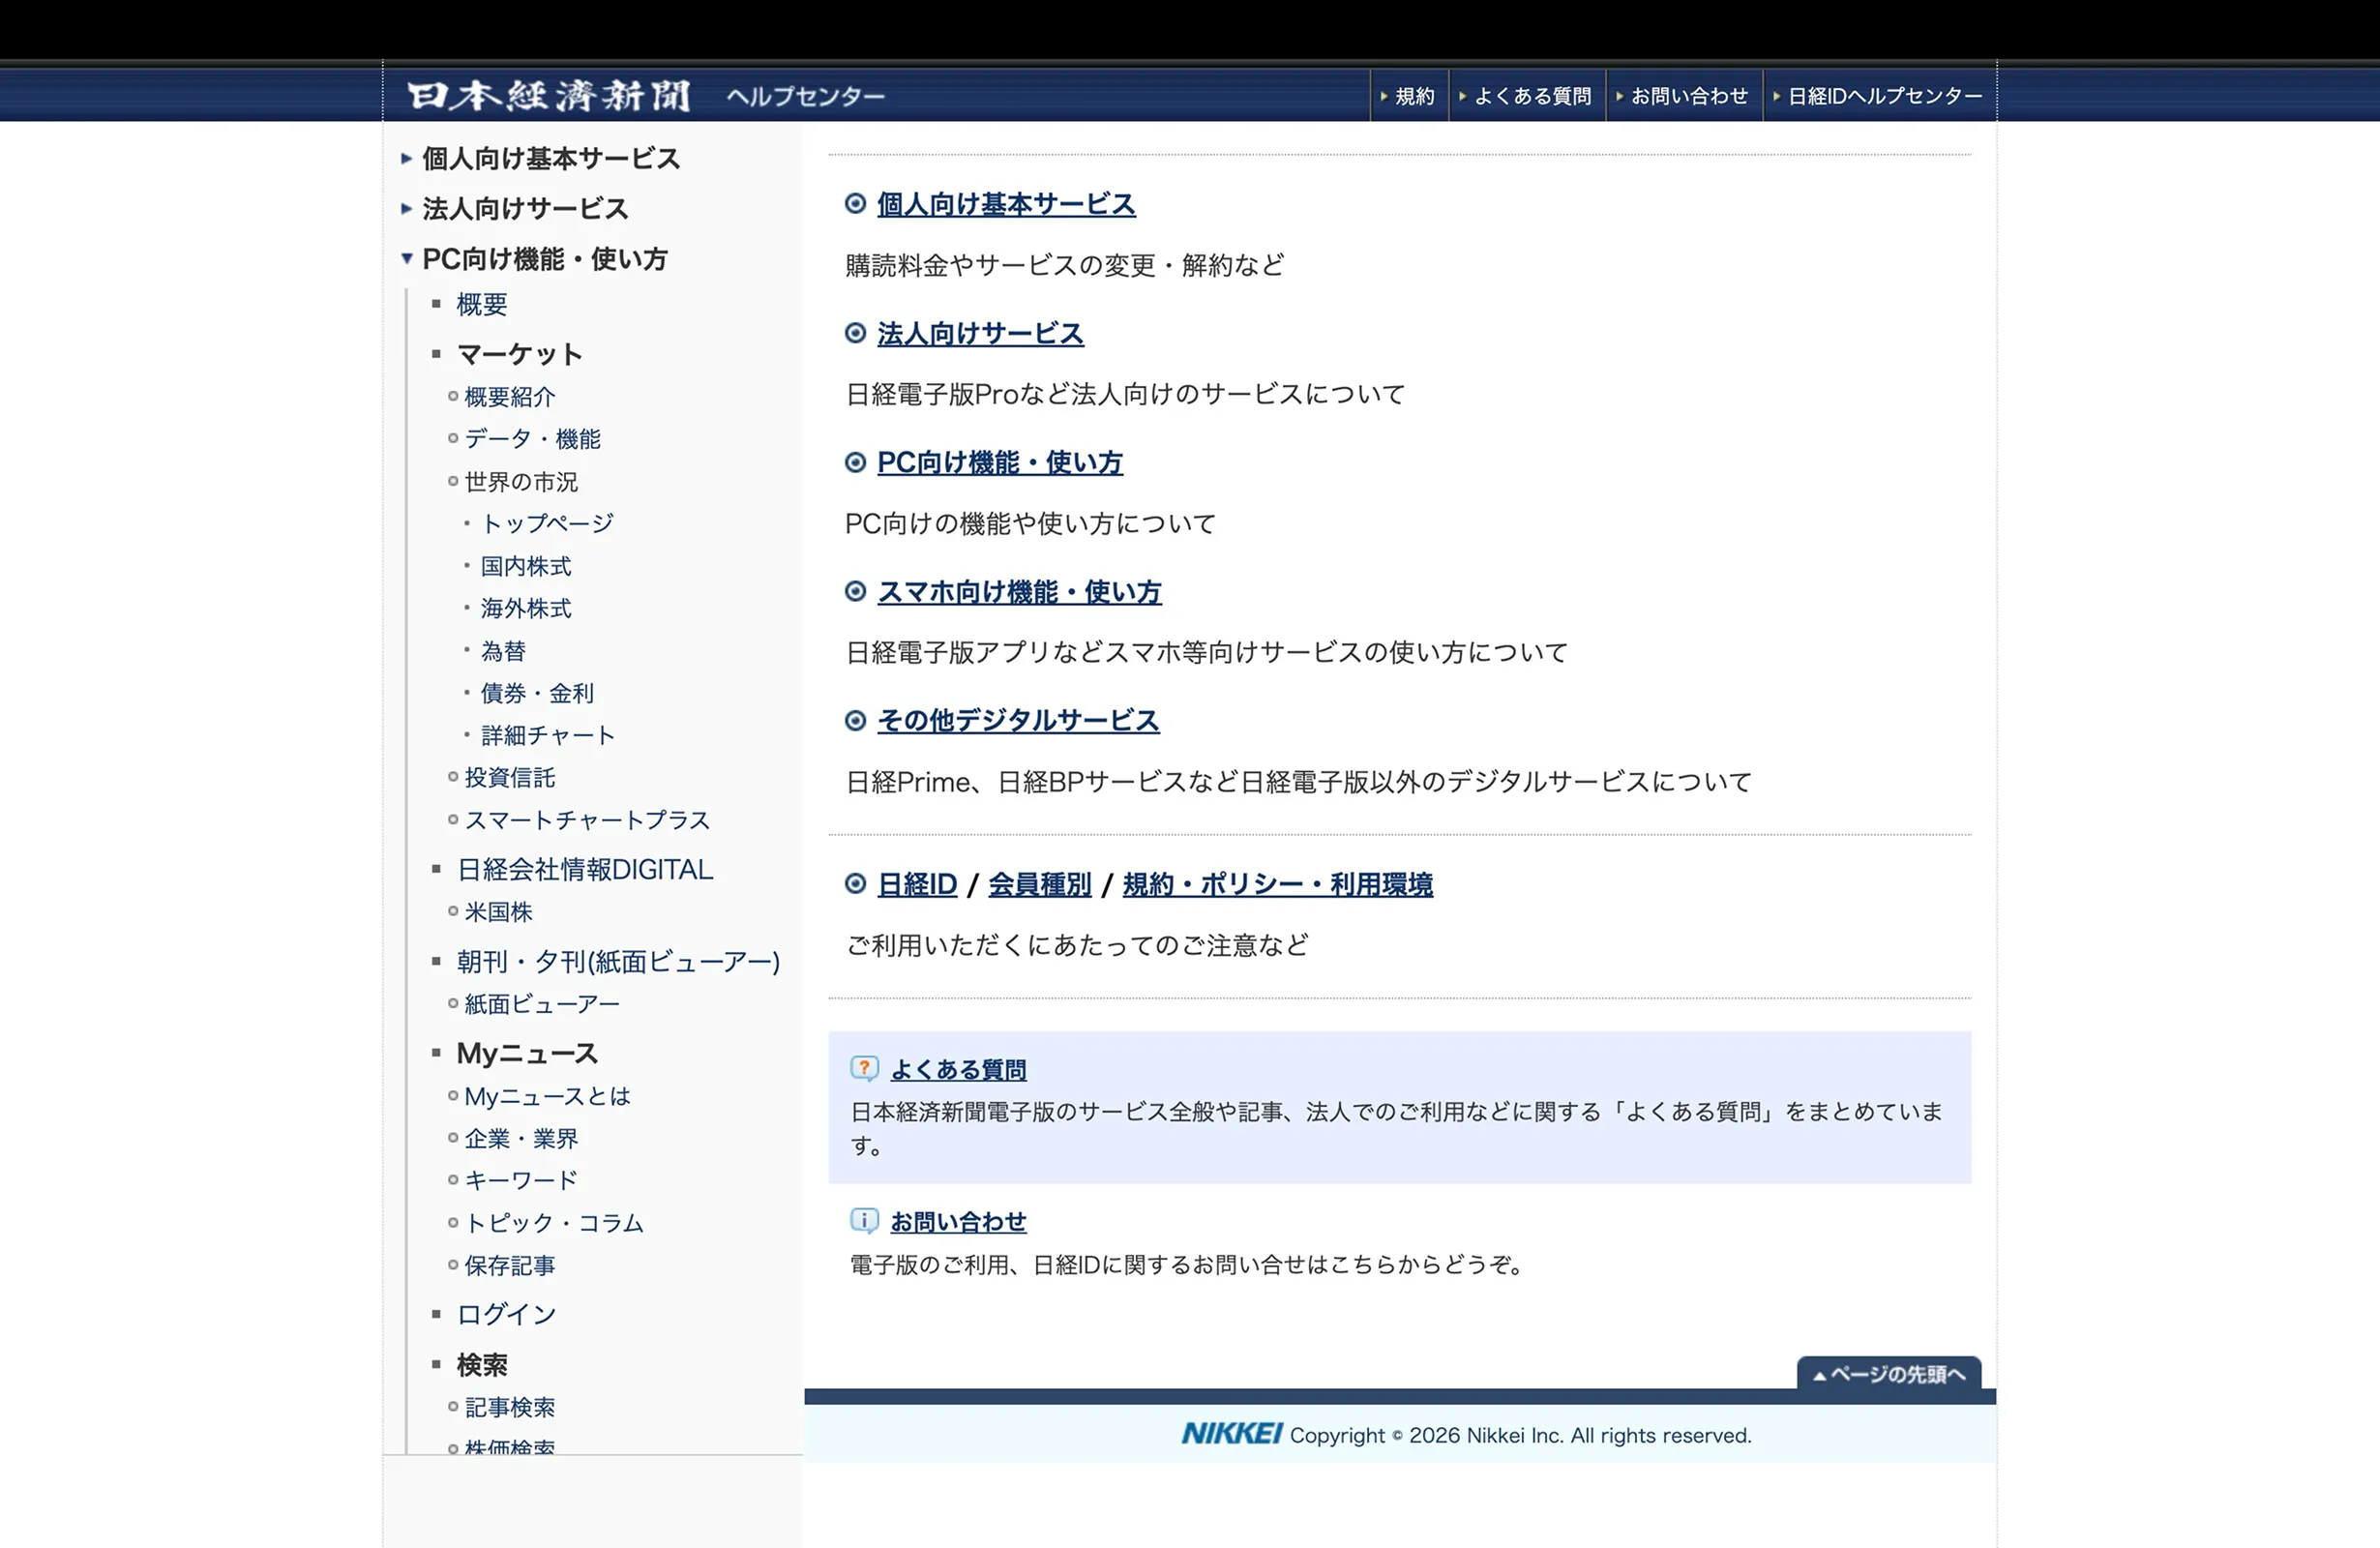Select 日経会社情報DIGITAL in the sidebar

[x=585, y=869]
